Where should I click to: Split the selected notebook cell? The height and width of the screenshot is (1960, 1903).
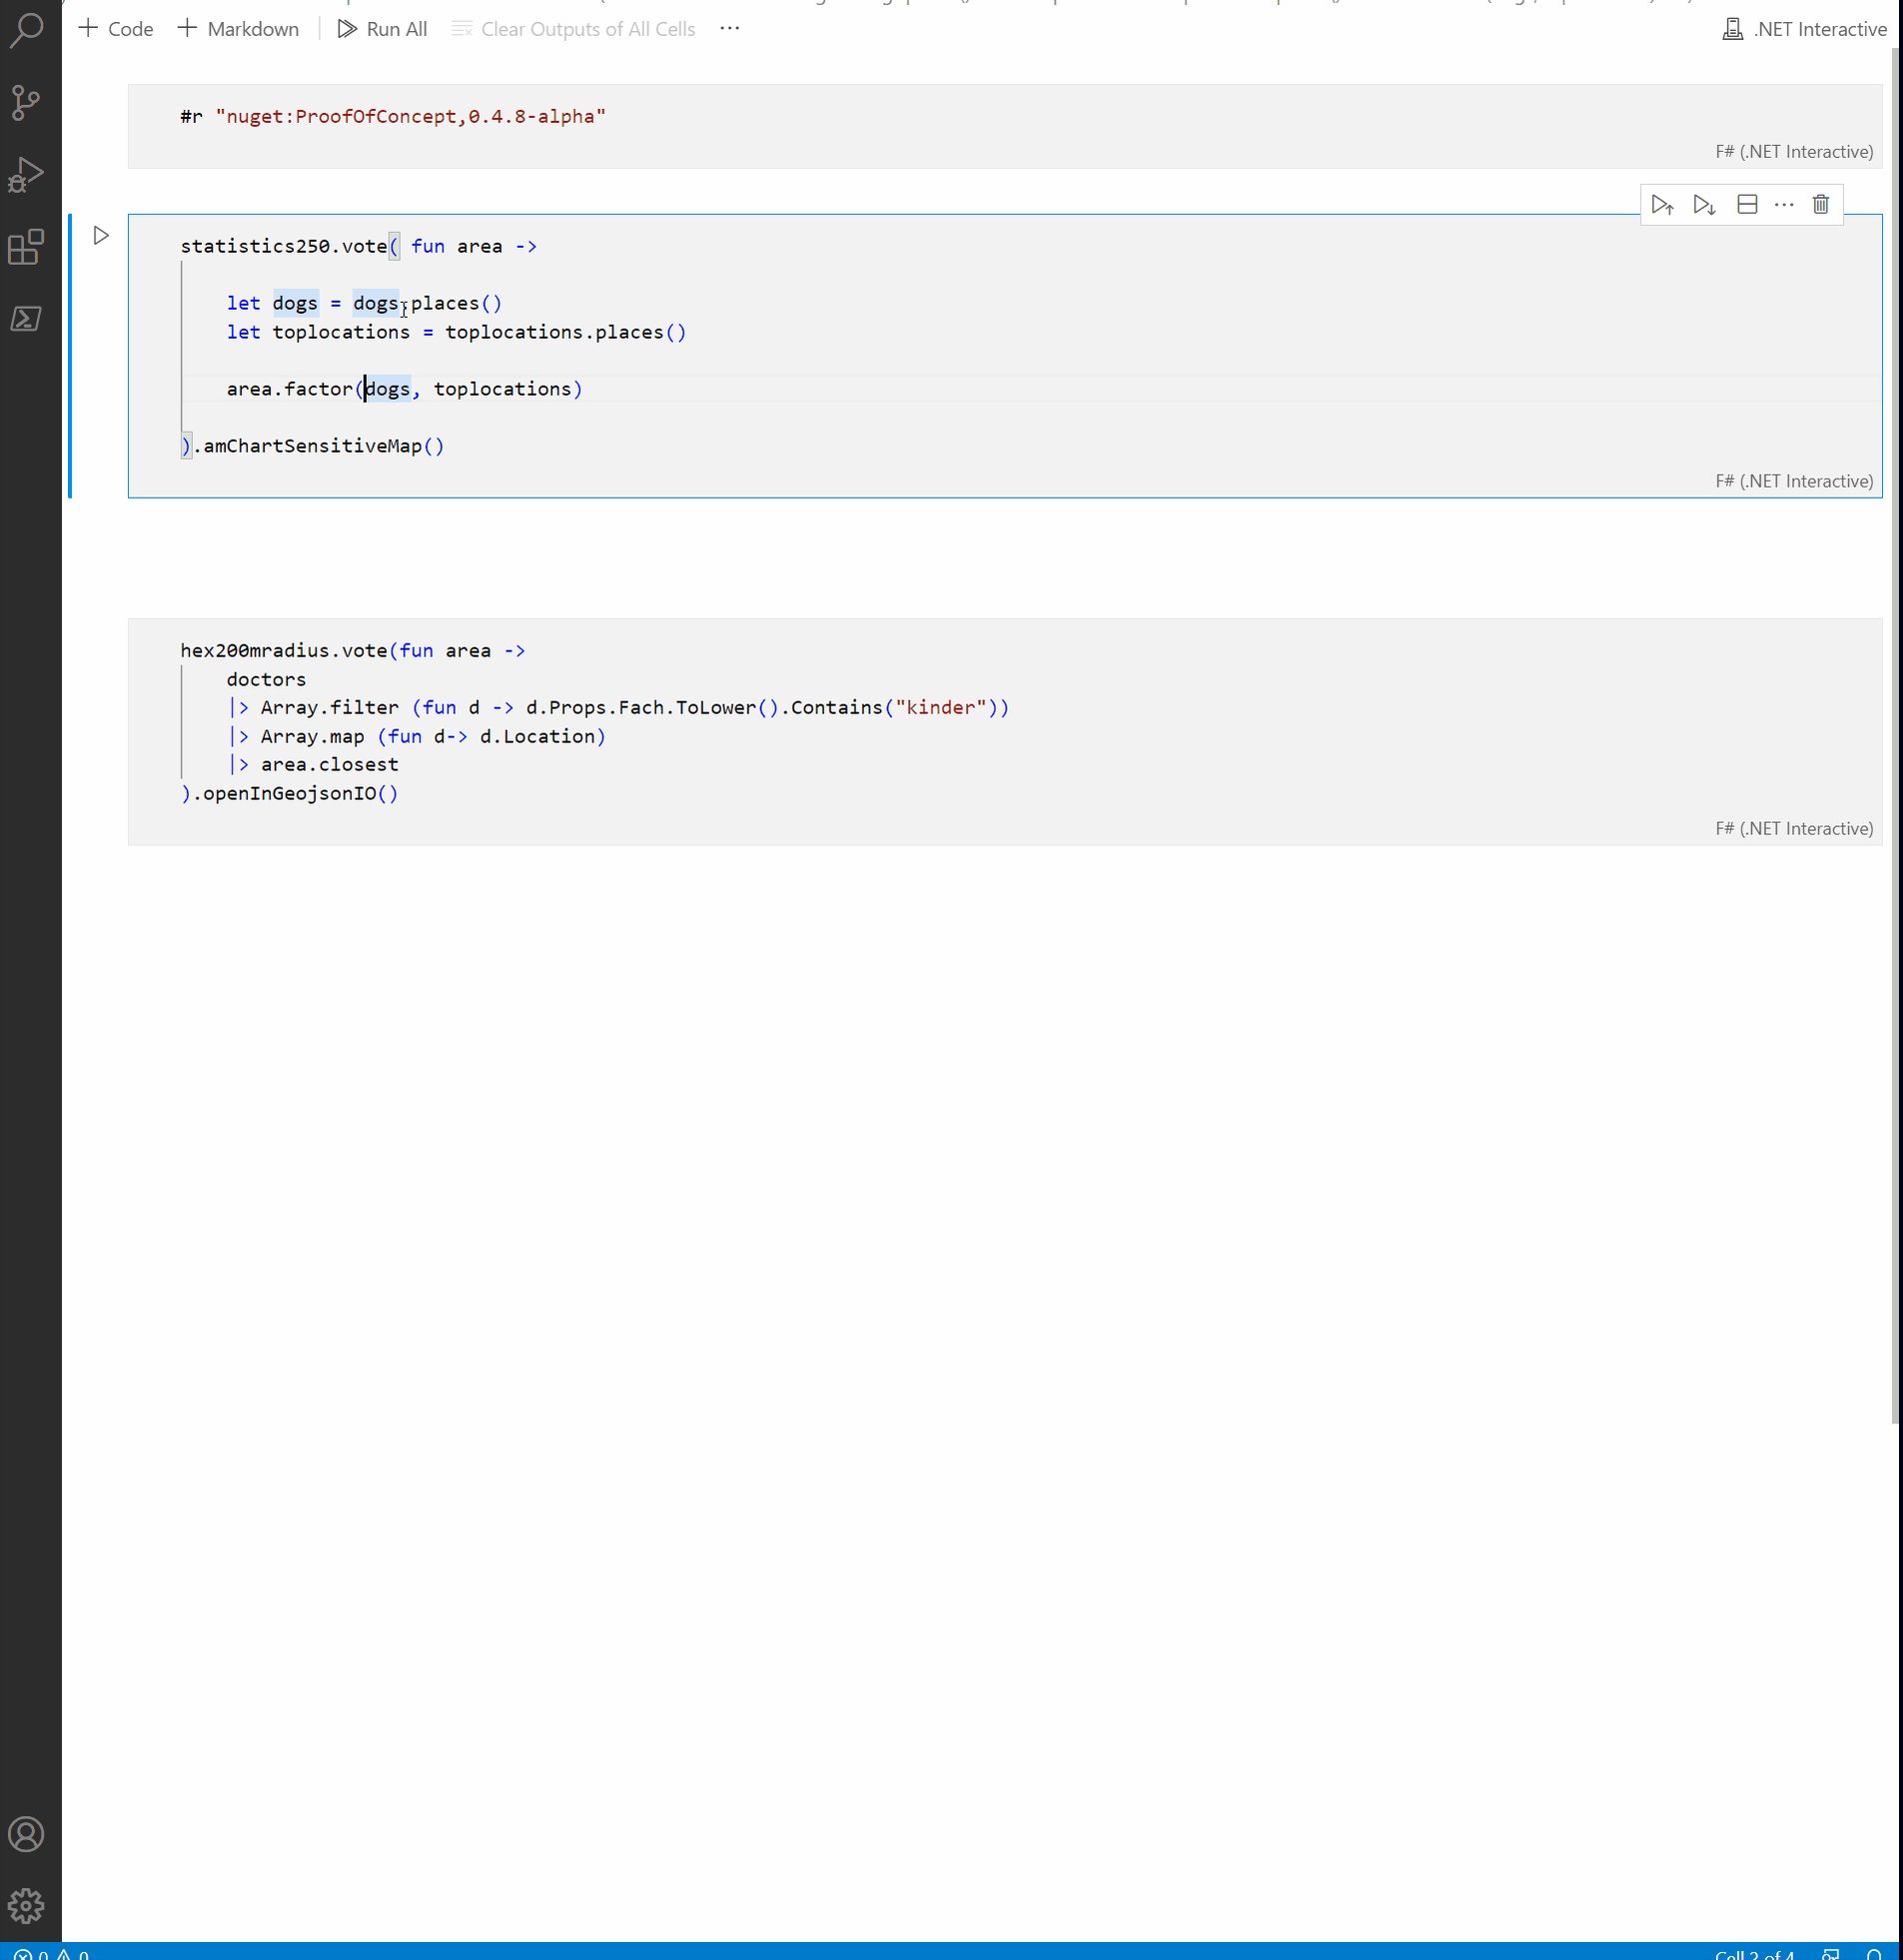pyautogui.click(x=1746, y=203)
